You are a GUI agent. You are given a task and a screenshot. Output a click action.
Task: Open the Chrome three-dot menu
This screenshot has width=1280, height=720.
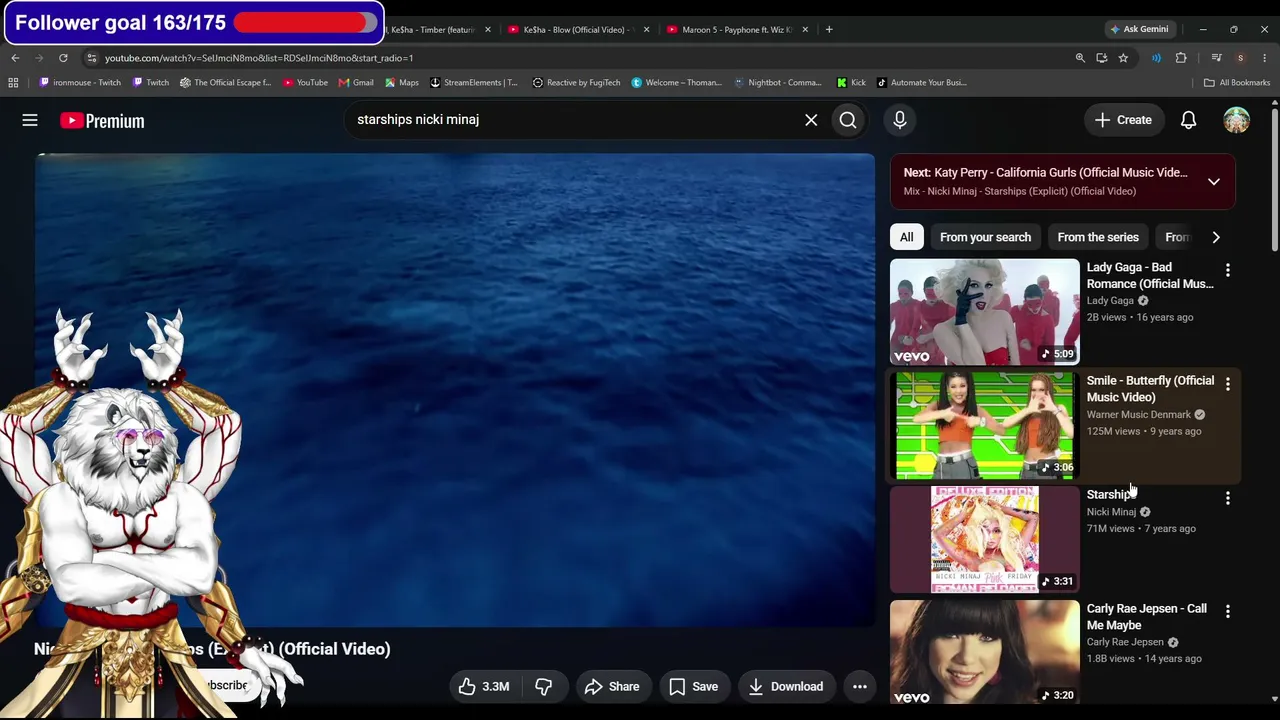pos(1264,58)
